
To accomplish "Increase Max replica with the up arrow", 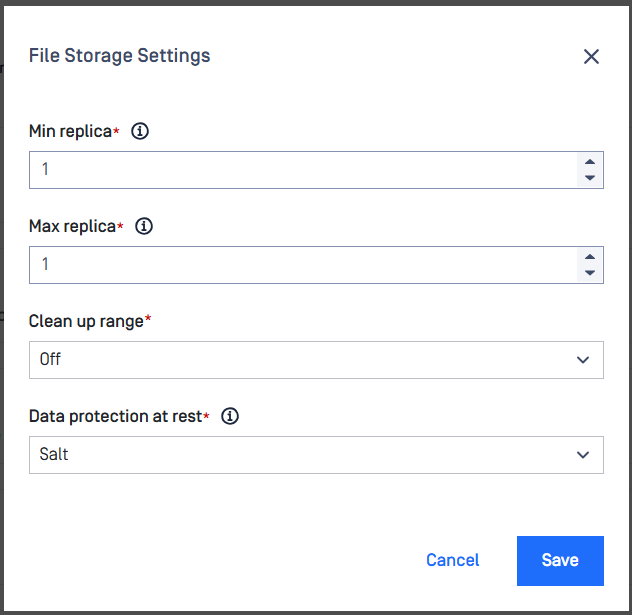I will 590,257.
